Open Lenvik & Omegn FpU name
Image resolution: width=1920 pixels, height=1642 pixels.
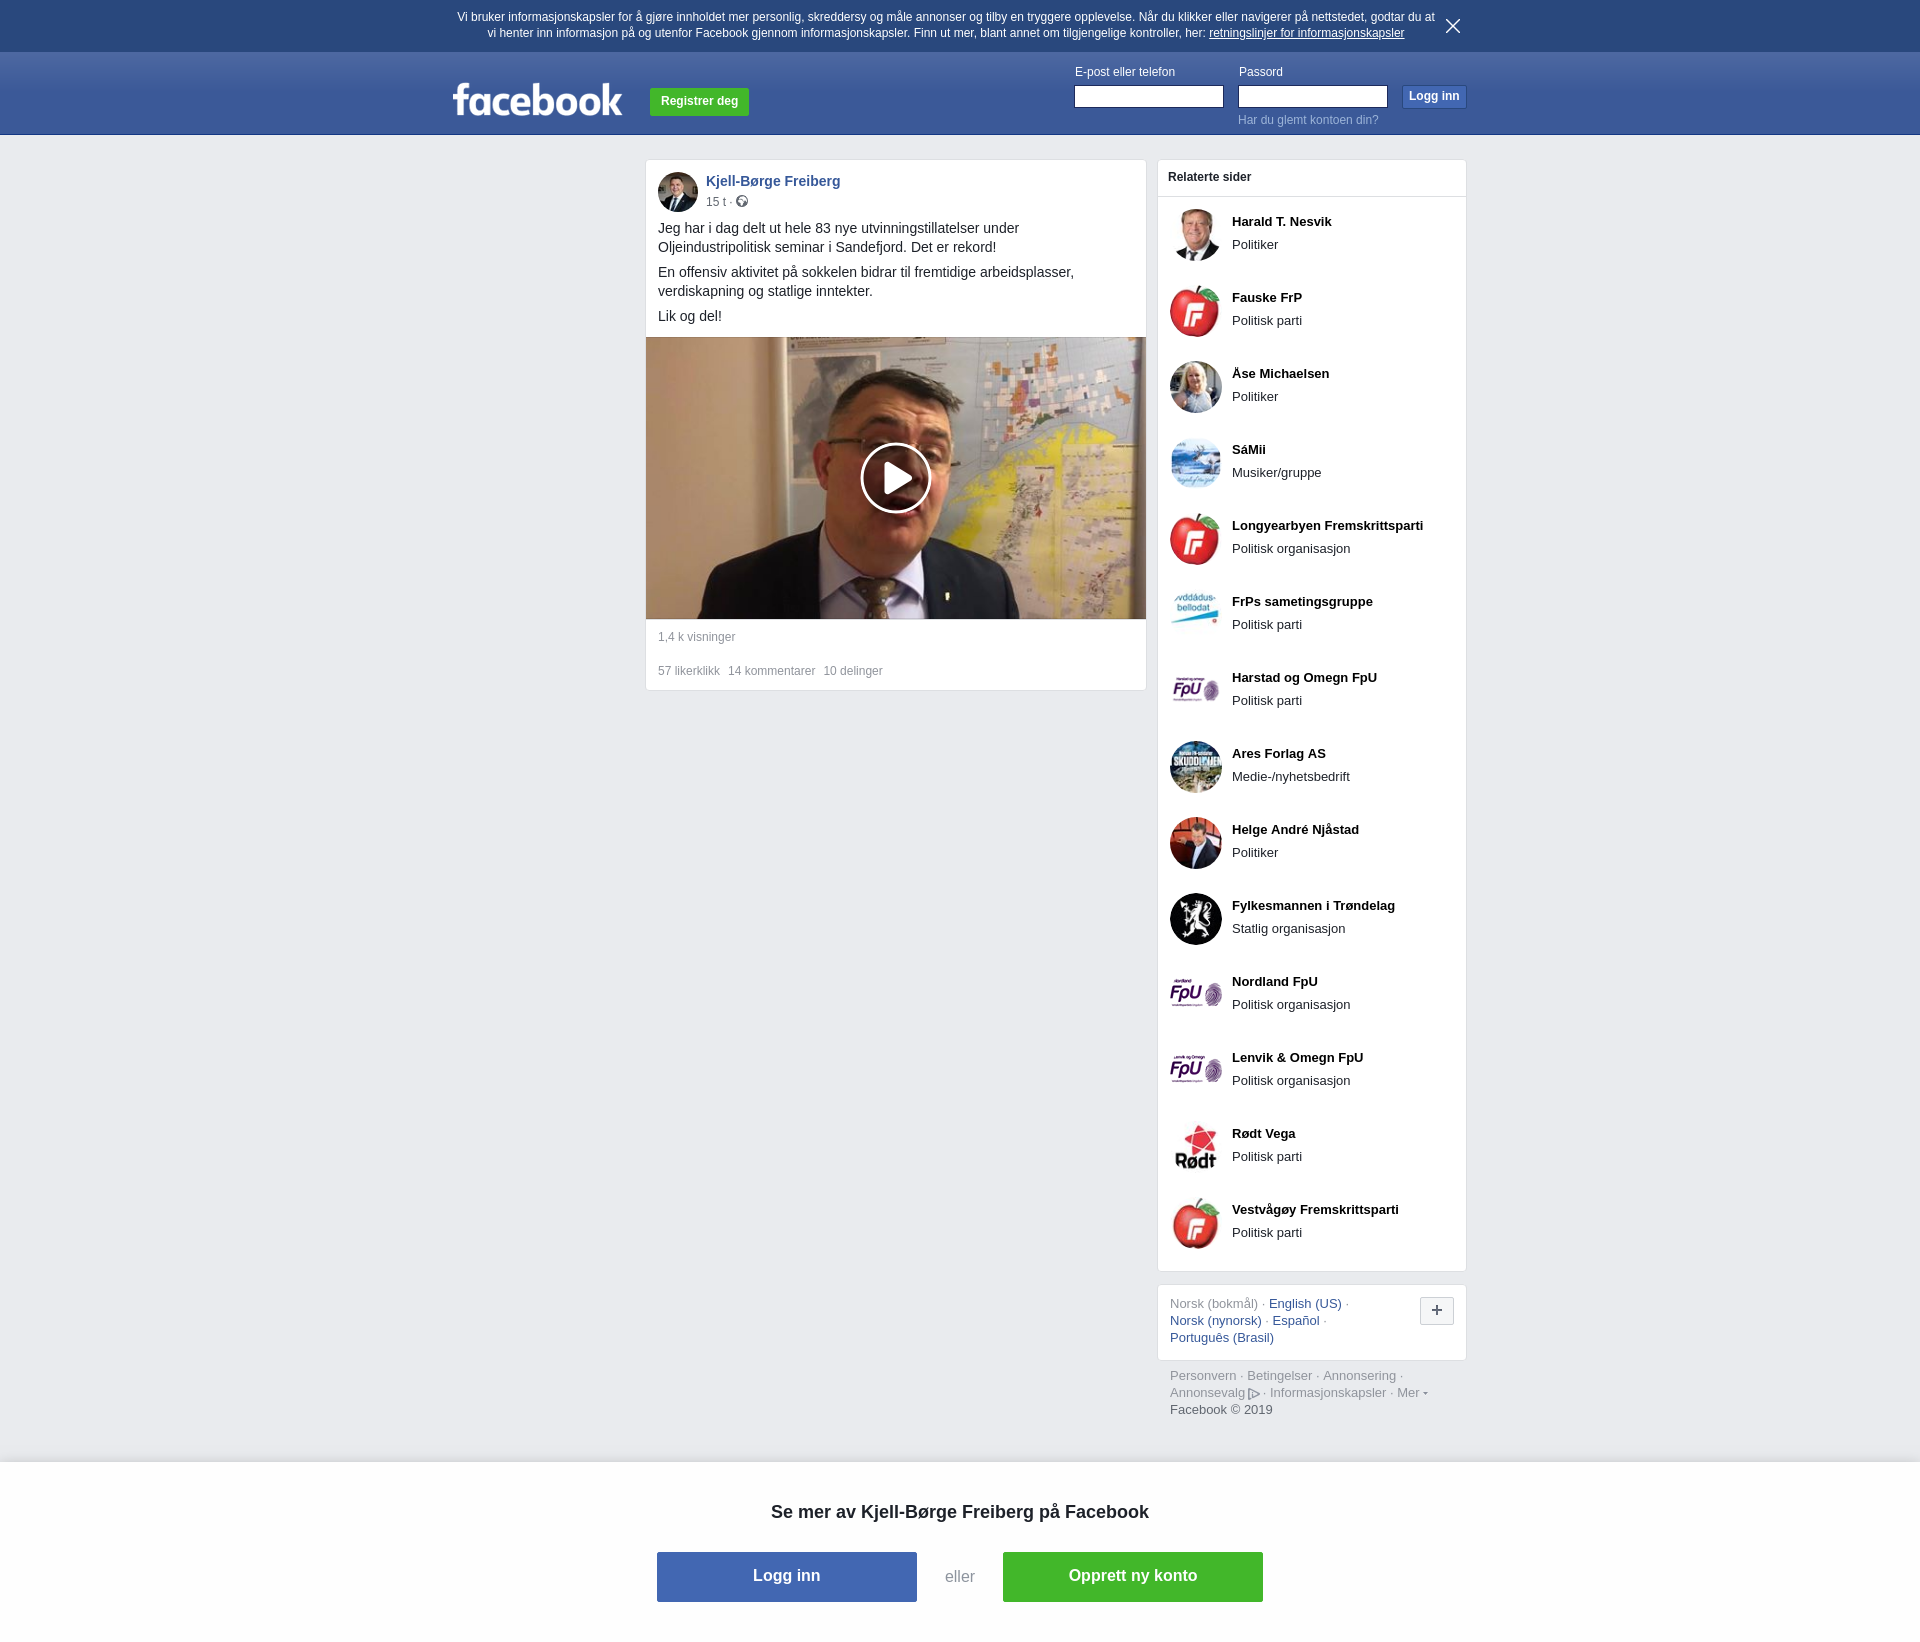pos(1297,1058)
